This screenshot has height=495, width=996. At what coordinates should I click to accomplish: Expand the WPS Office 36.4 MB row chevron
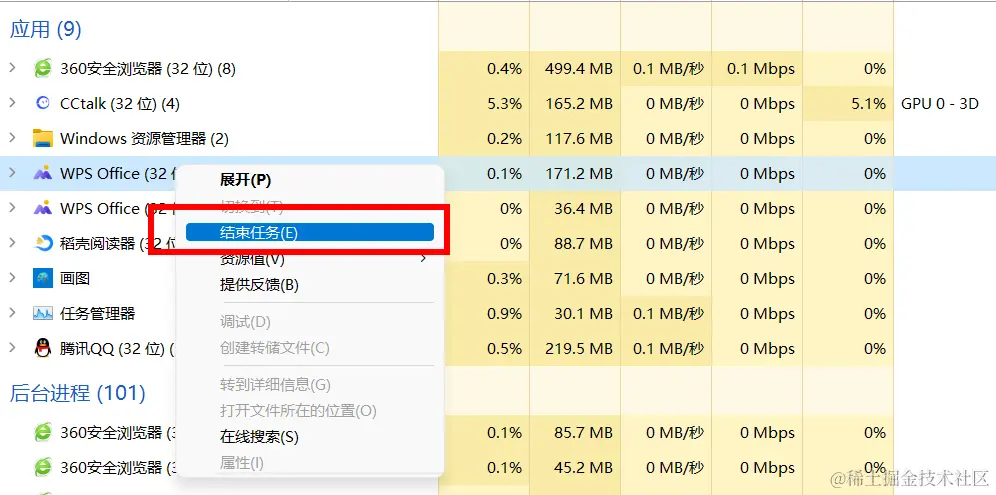click(12, 208)
